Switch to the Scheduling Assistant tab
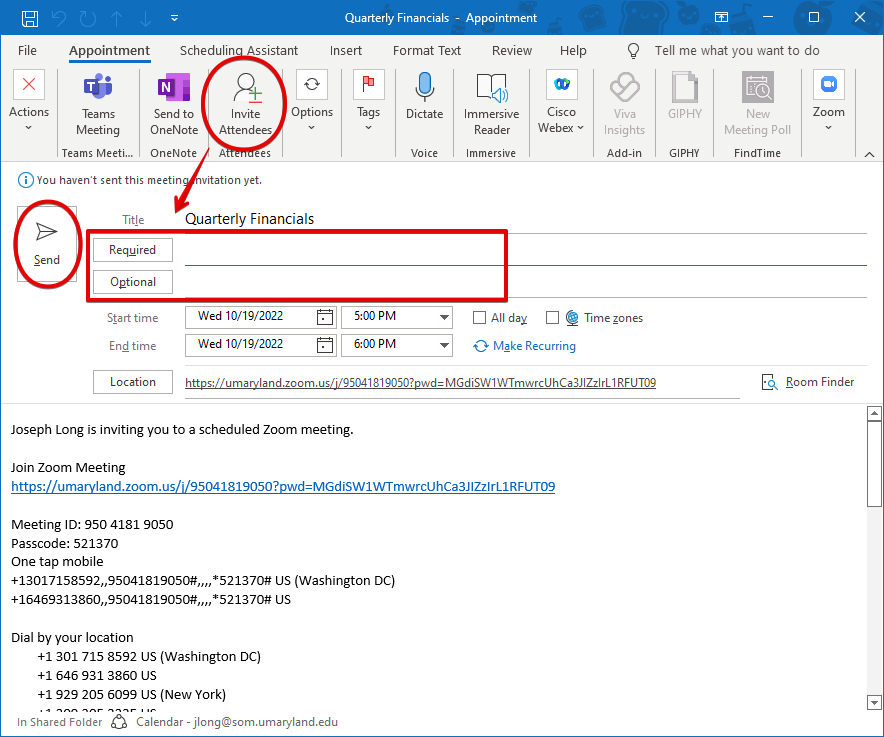Image resolution: width=884 pixels, height=737 pixels. point(239,51)
